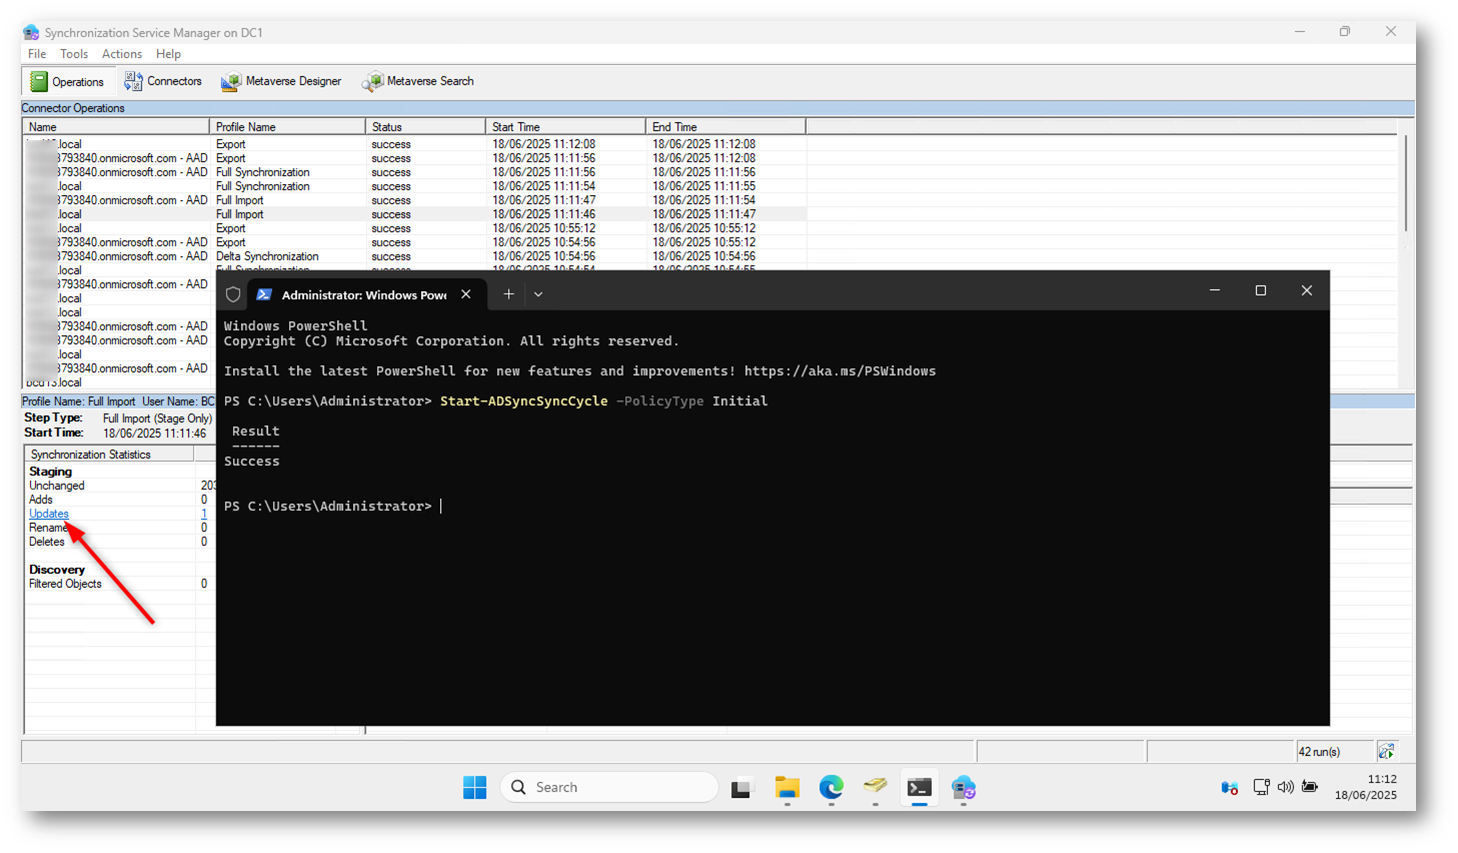Screen dimensions: 1458x853
Task: Select Full Import run started 11:11:47
Action: (x=414, y=200)
